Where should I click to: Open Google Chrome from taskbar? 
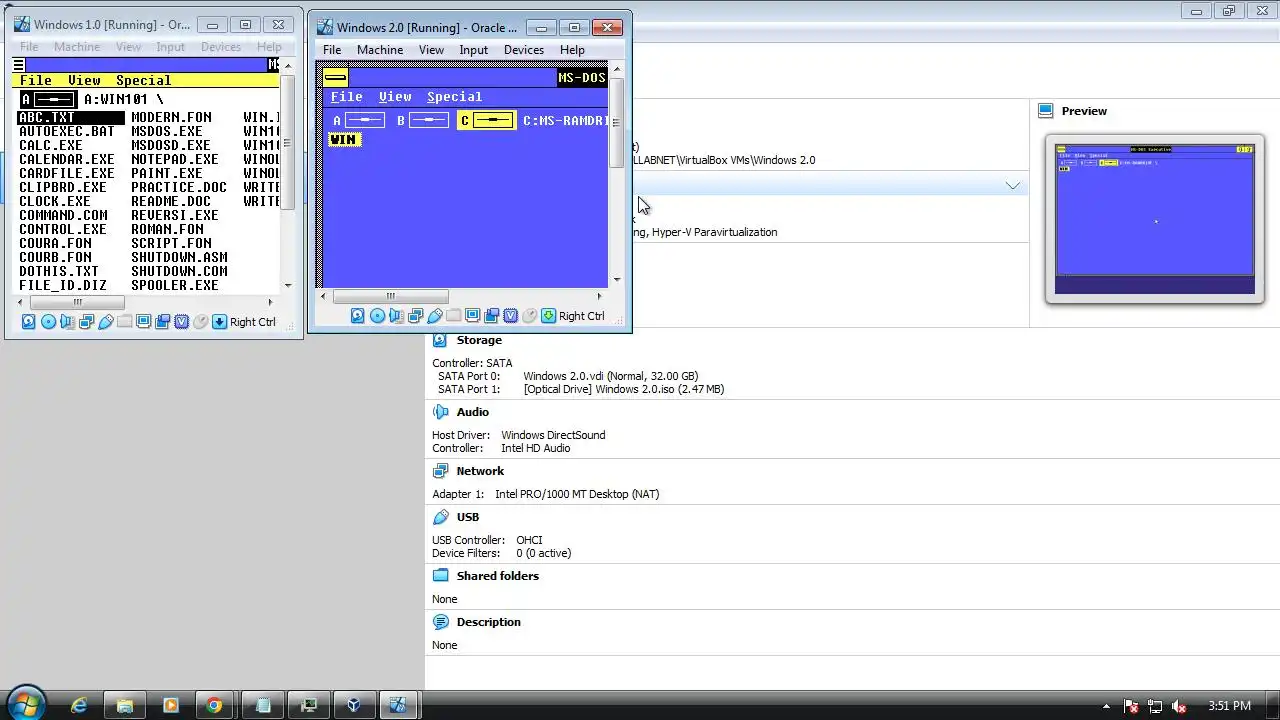tap(214, 705)
